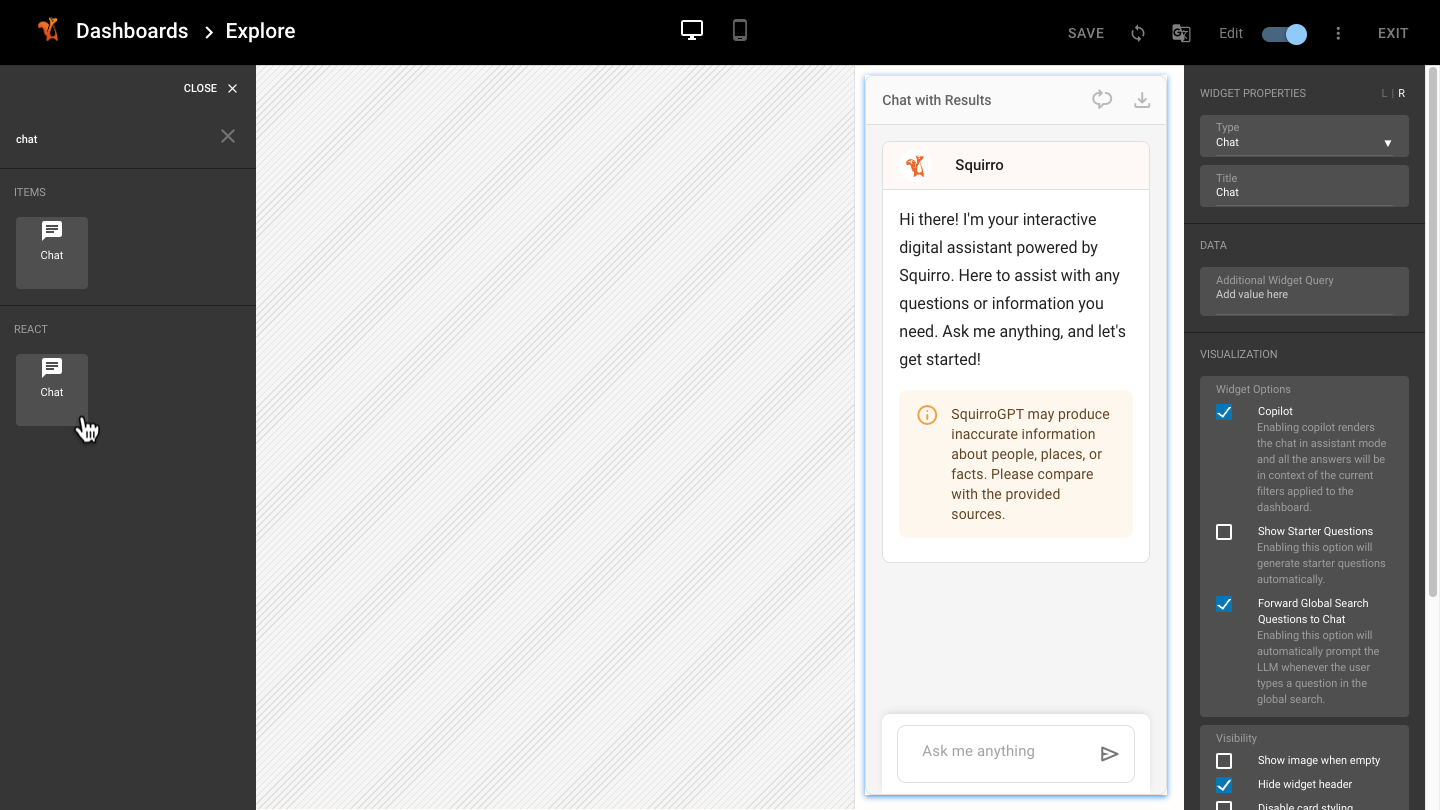The image size is (1440, 810).
Task: Open the Explore breadcrumb
Action: (260, 31)
